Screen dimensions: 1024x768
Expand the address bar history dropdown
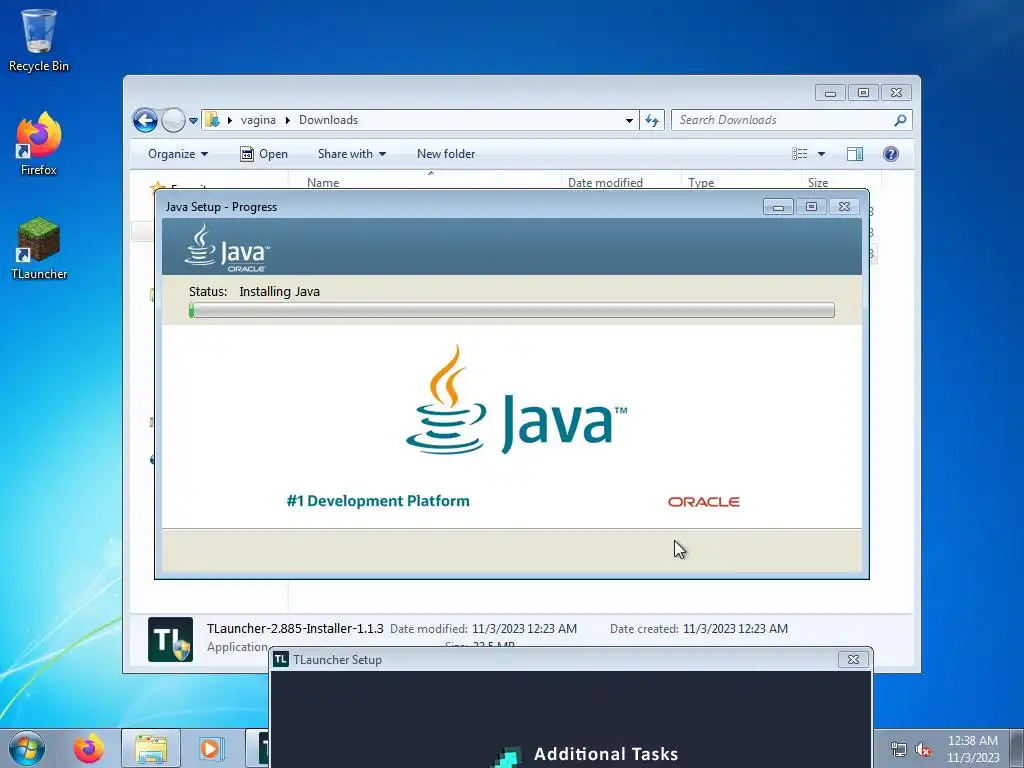coord(629,120)
